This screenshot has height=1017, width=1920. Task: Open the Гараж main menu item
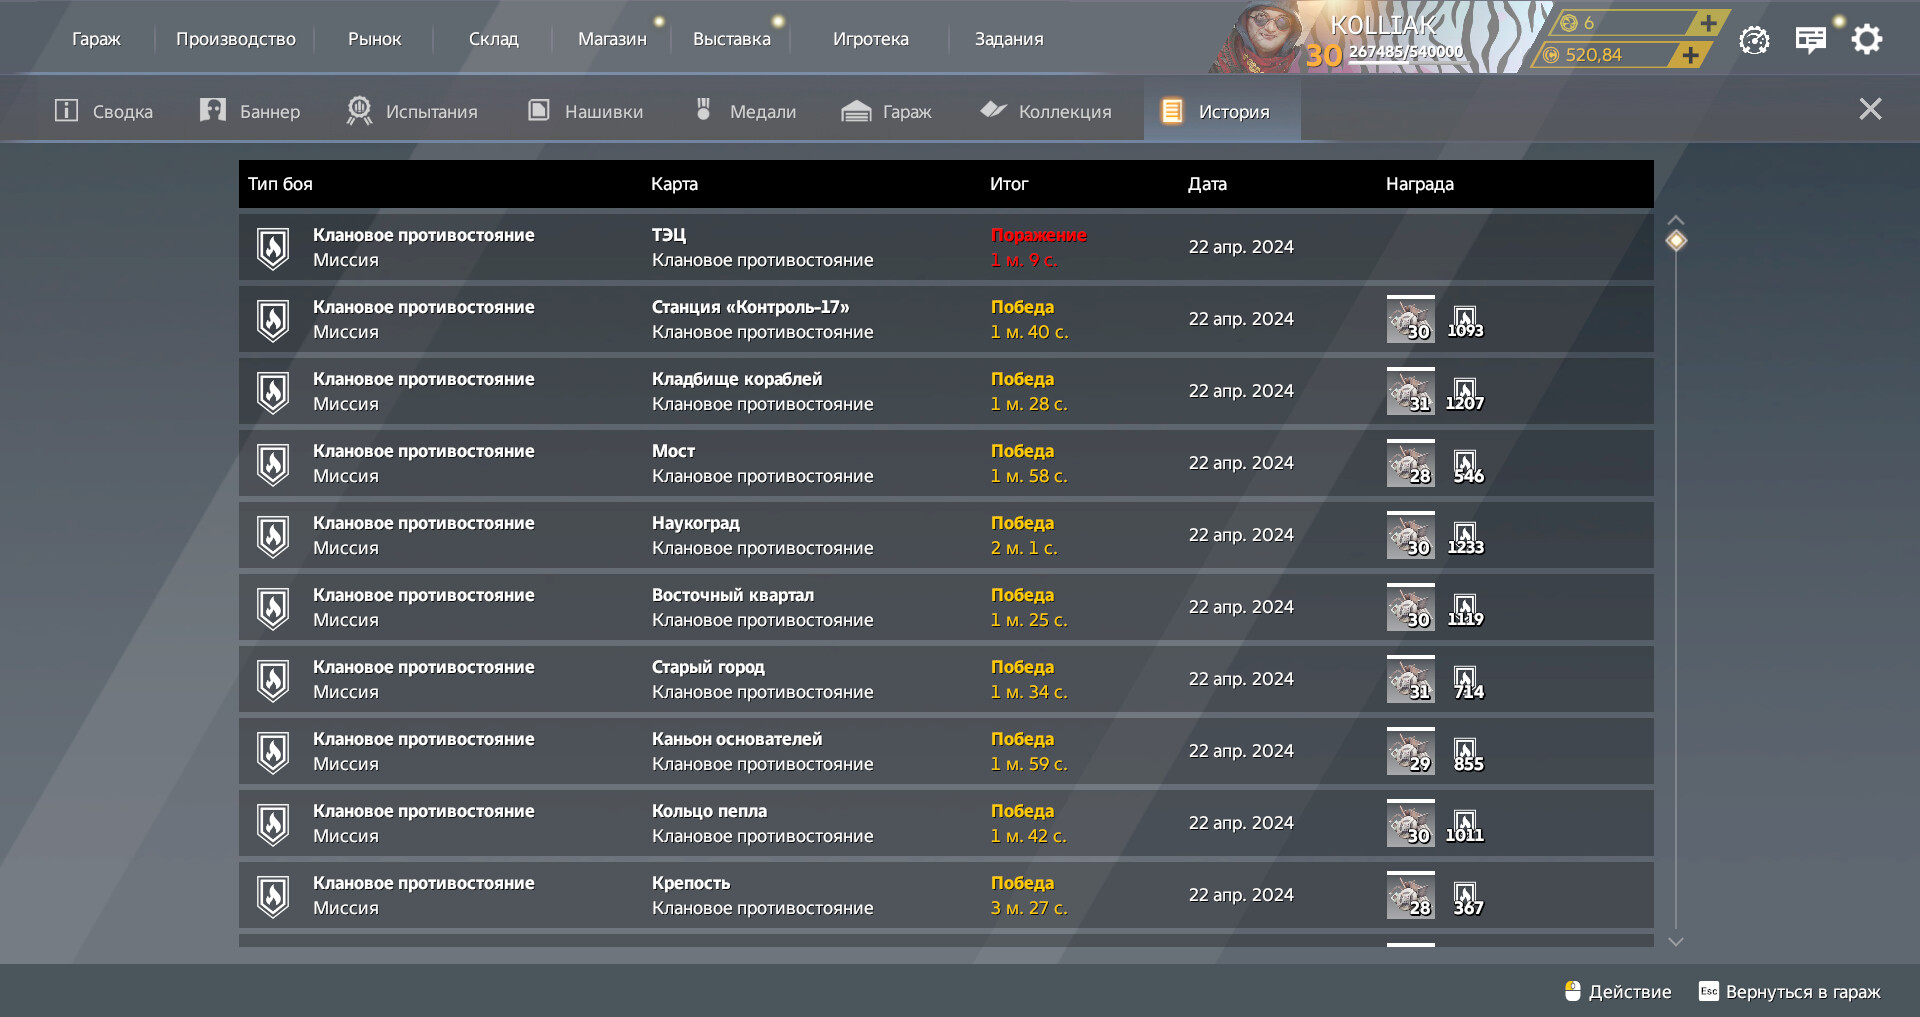(96, 39)
